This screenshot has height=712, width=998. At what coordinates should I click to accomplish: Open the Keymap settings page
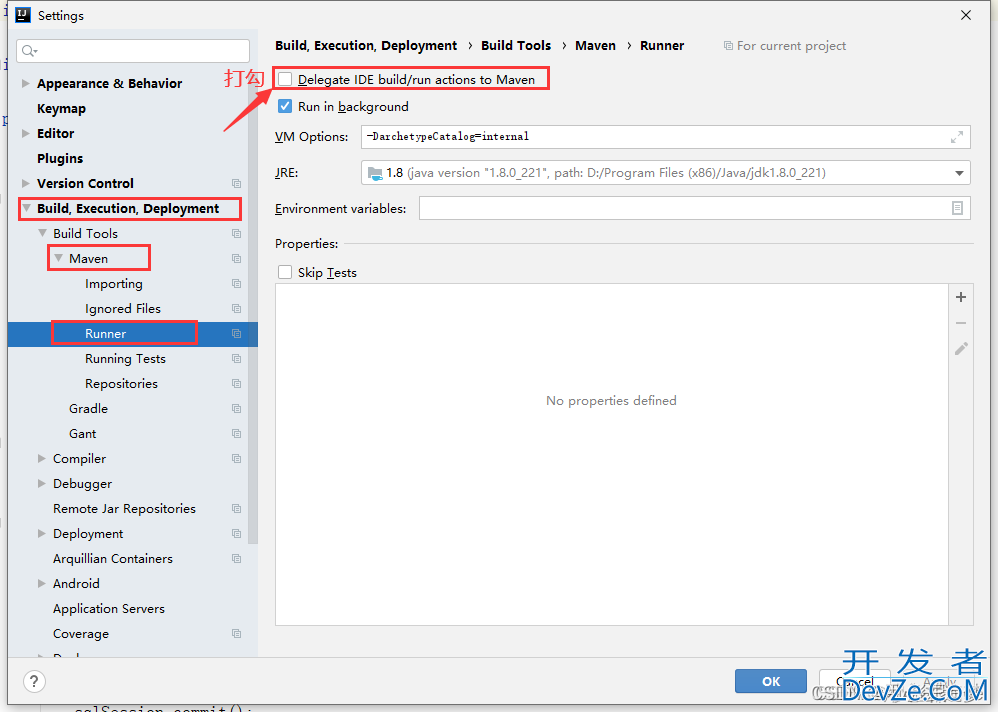click(61, 108)
